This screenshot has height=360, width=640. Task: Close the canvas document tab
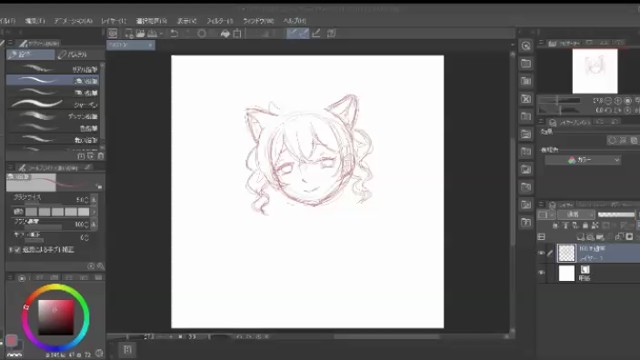point(150,45)
